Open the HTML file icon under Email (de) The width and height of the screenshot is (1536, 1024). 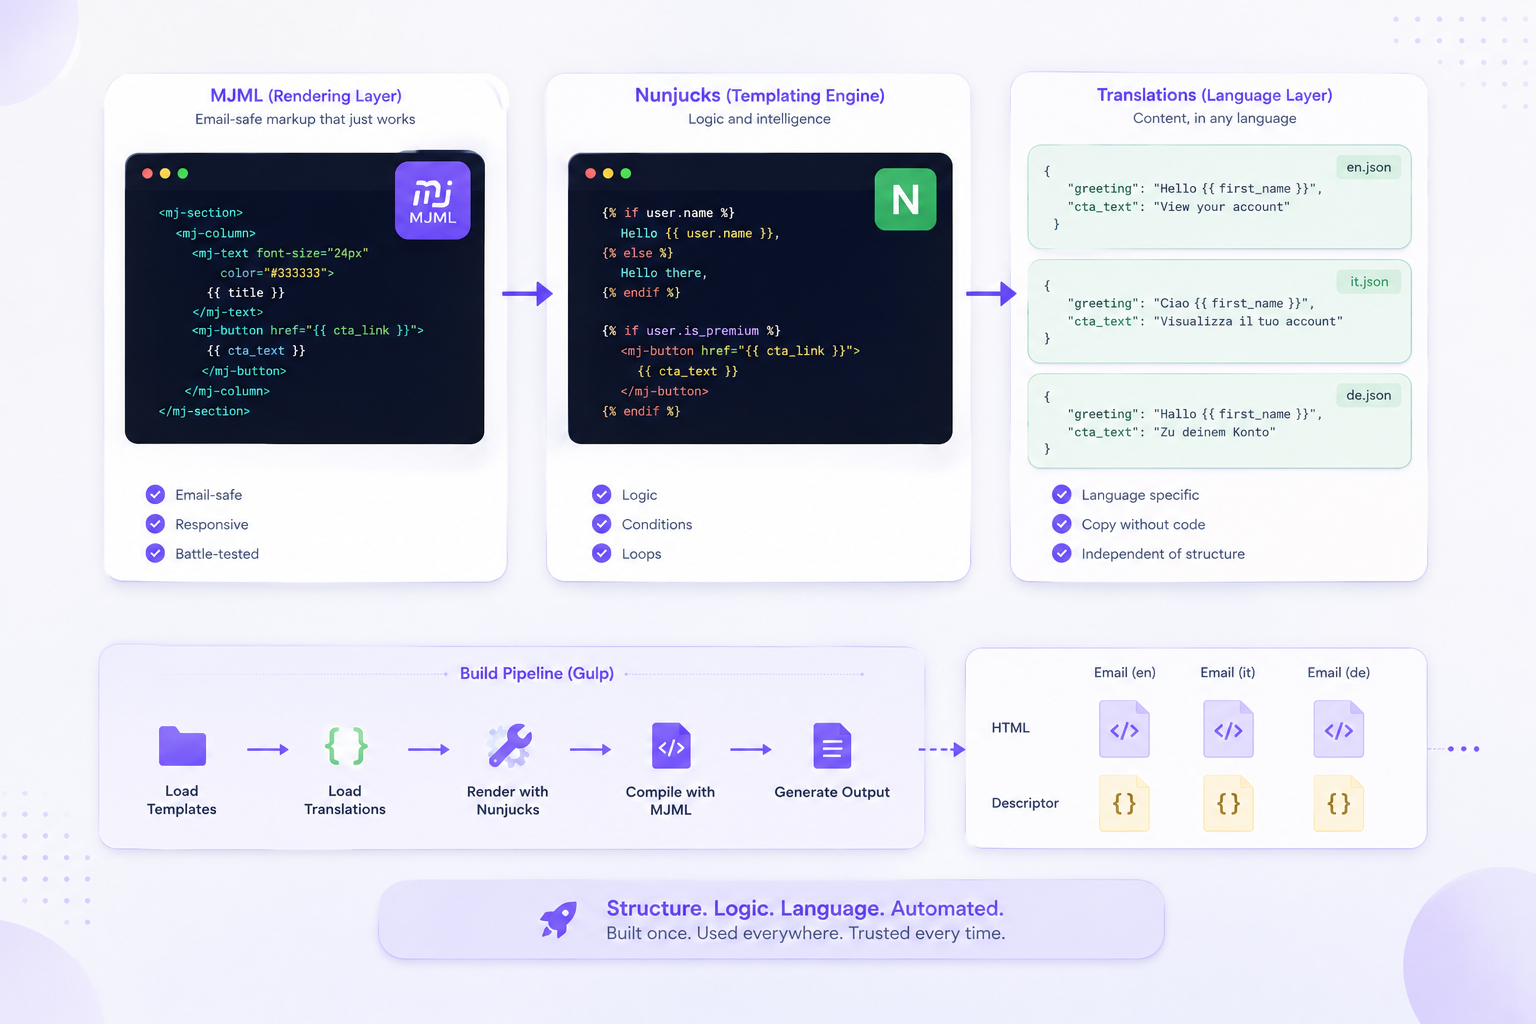[1338, 729]
